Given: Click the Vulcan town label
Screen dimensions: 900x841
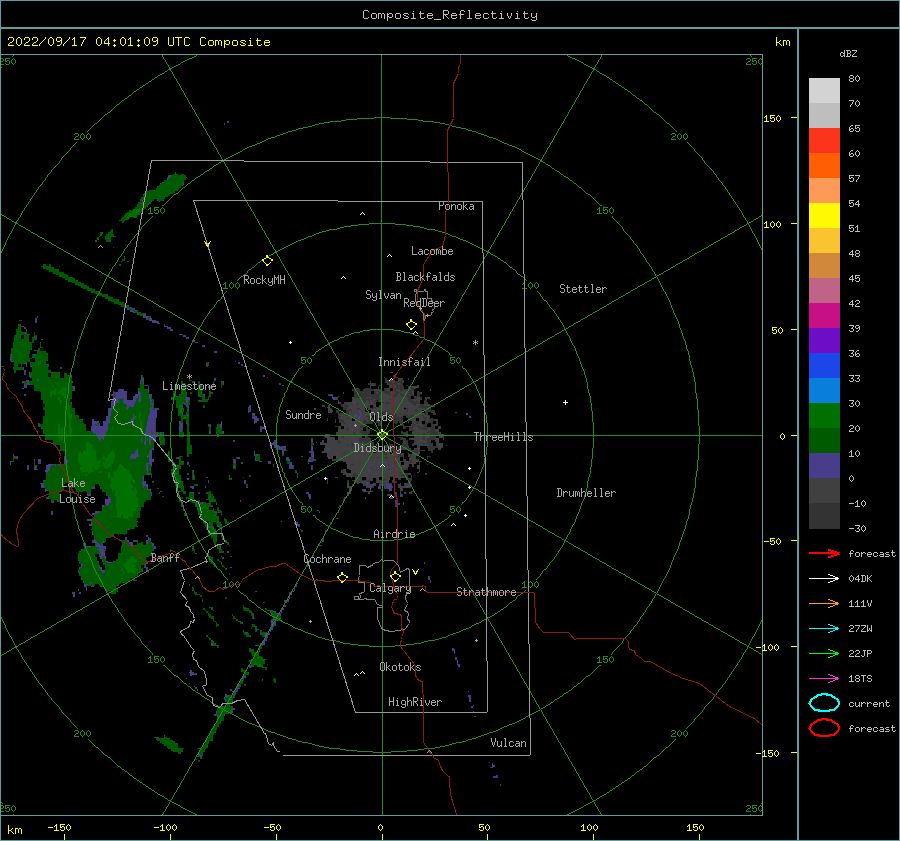Looking at the screenshot, I should 509,743.
